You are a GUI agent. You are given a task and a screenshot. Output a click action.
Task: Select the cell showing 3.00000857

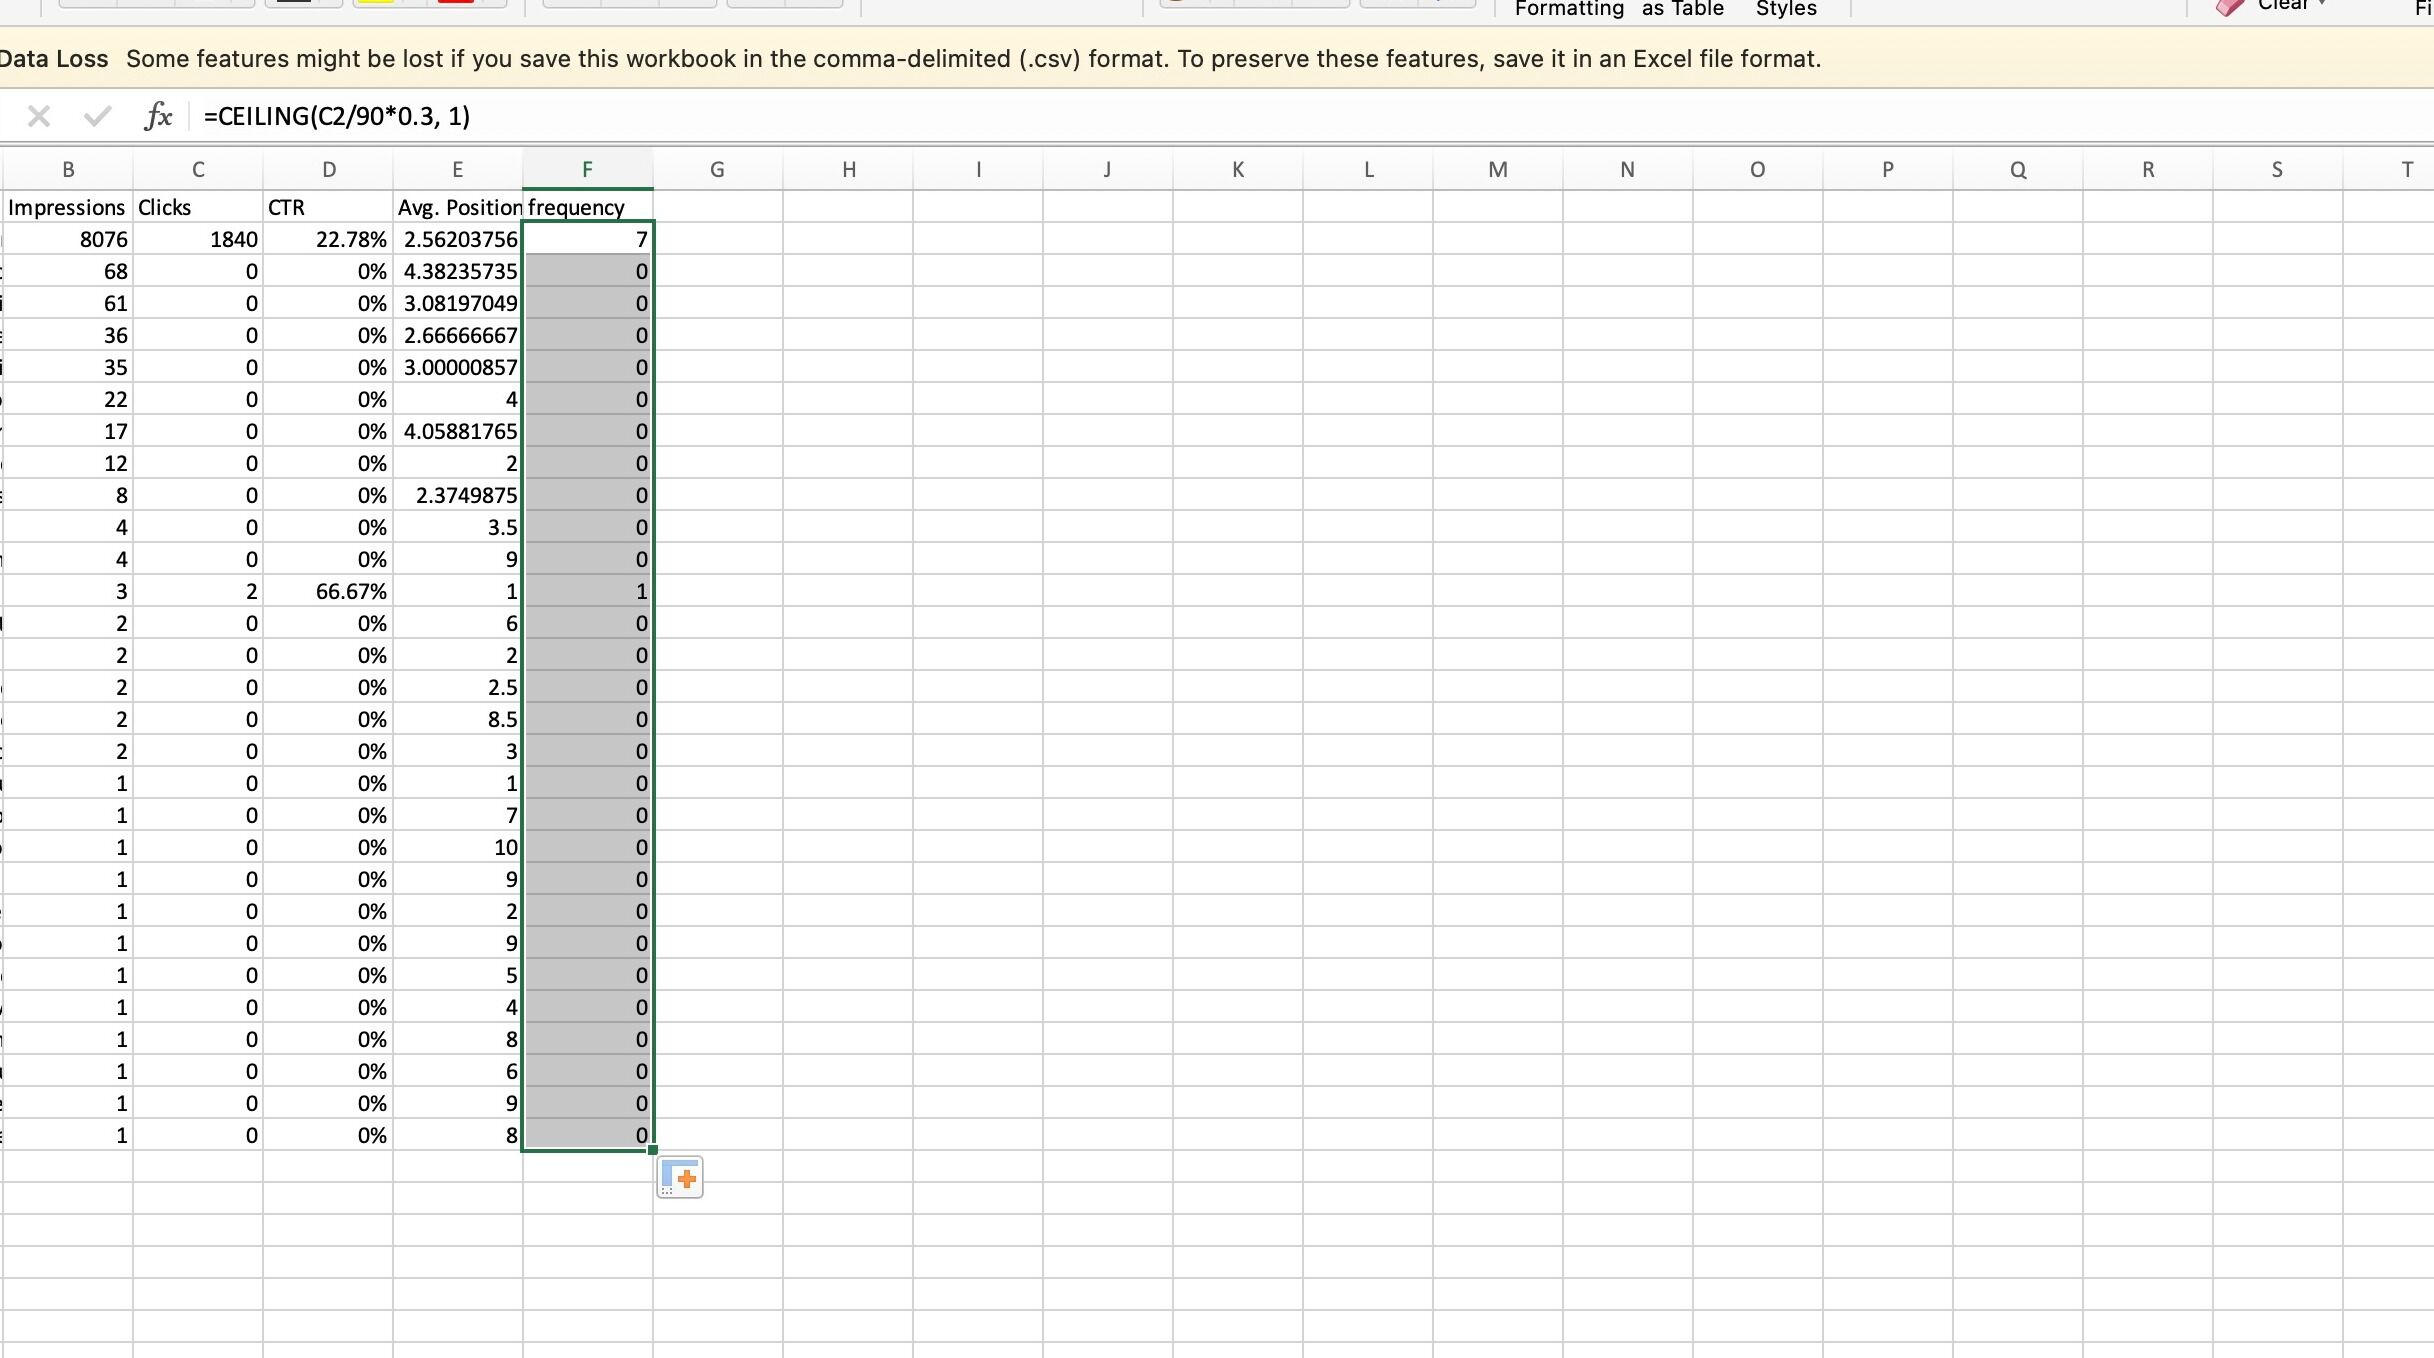click(x=458, y=367)
